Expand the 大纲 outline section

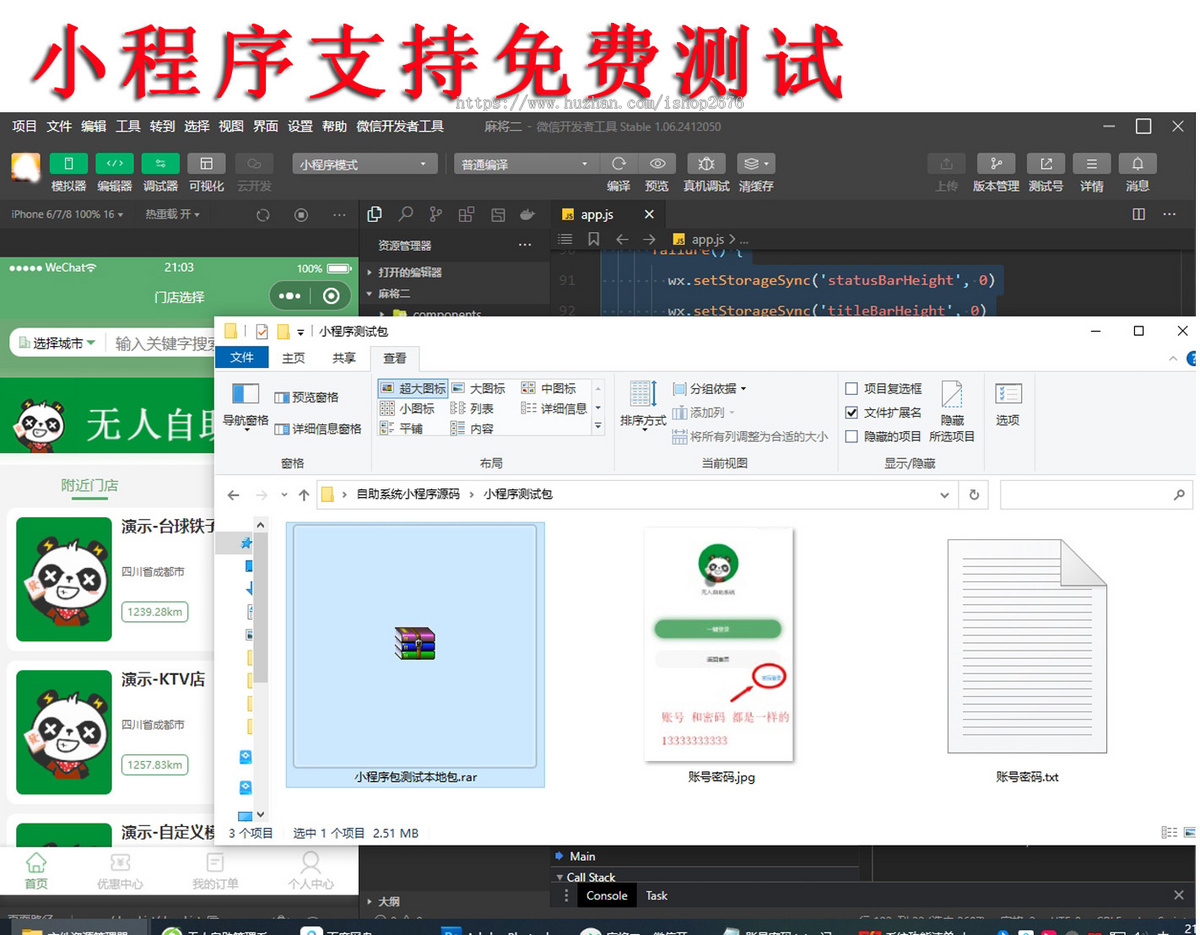click(382, 901)
